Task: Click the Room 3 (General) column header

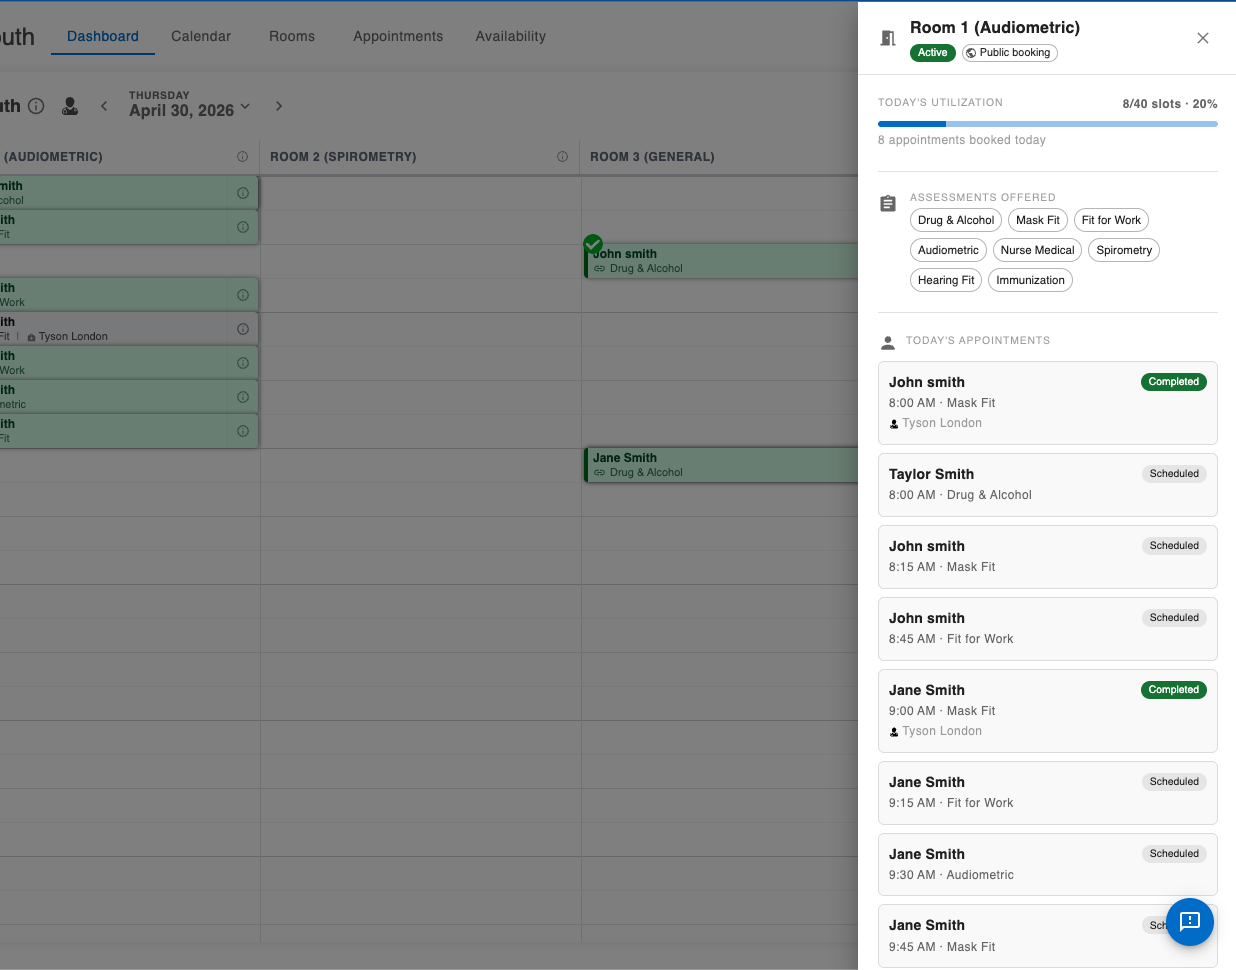Action: [652, 157]
